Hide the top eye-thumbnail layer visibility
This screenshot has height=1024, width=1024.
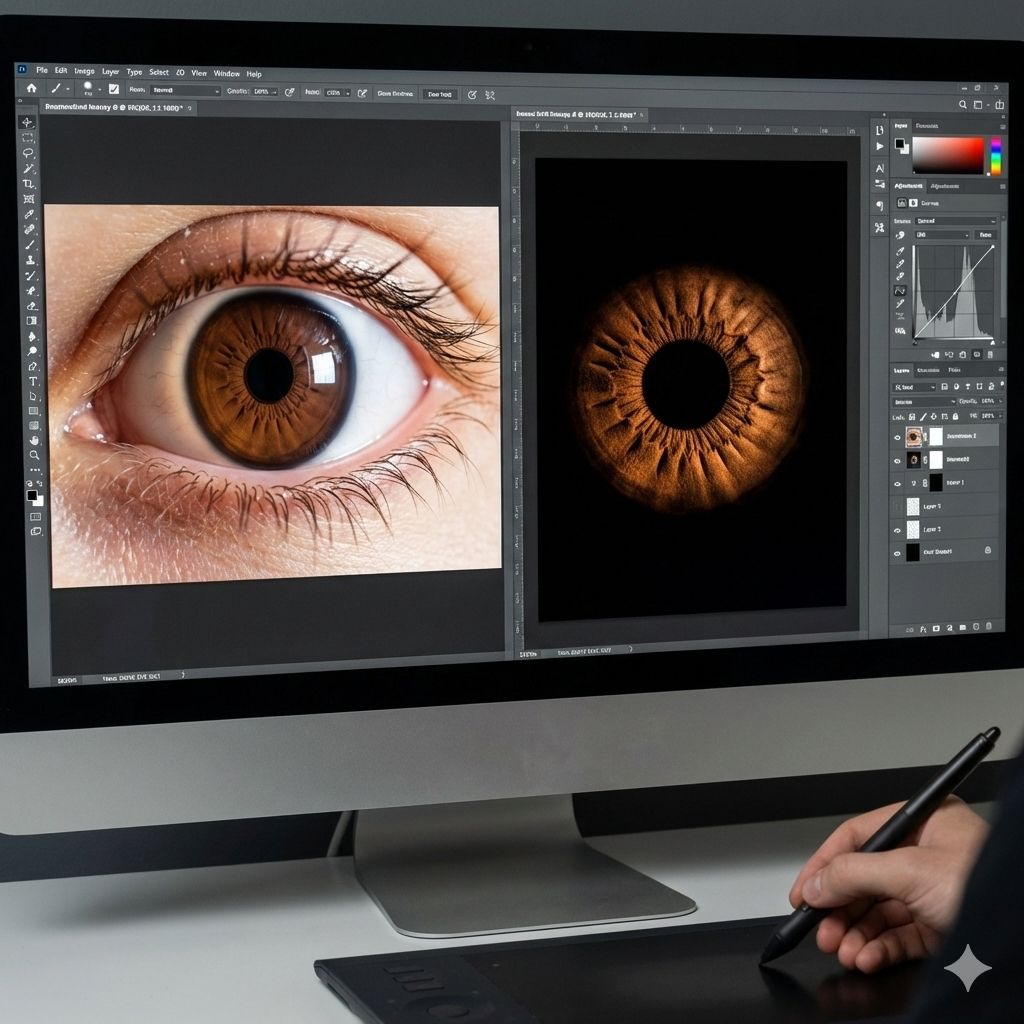[897, 437]
